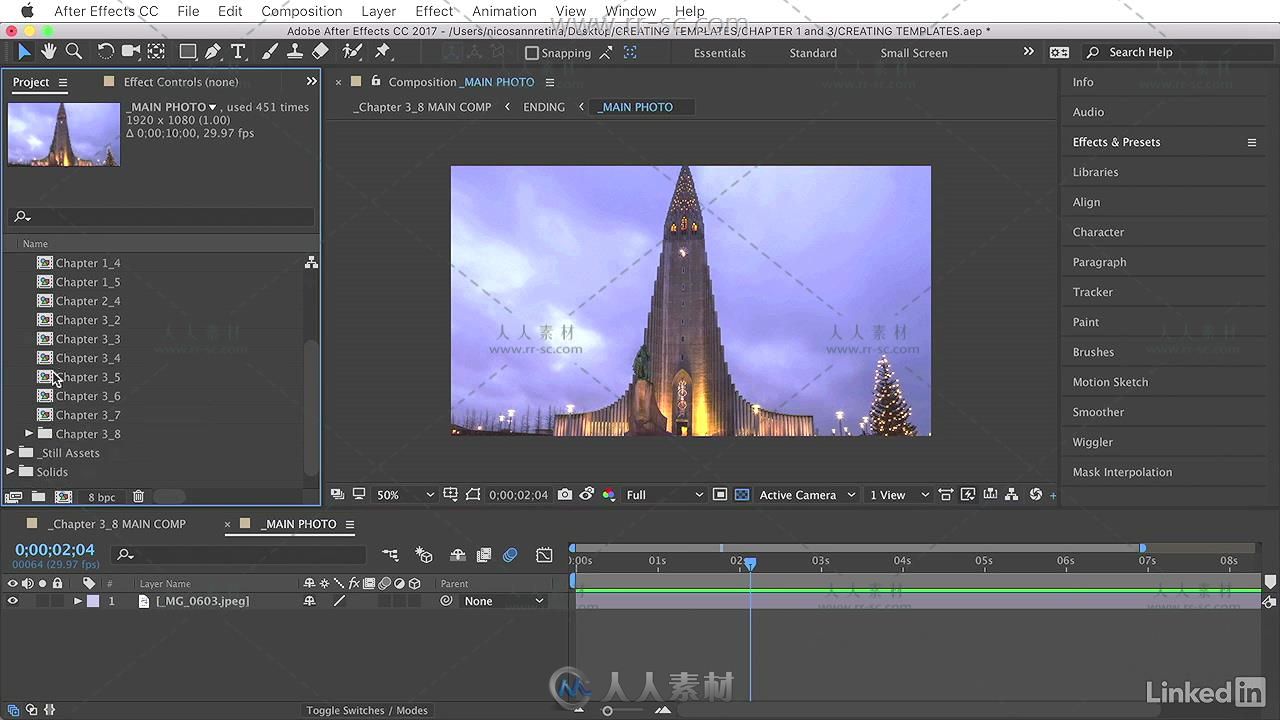The height and width of the screenshot is (720, 1280).
Task: Open the Apple menu
Action: coord(26,11)
